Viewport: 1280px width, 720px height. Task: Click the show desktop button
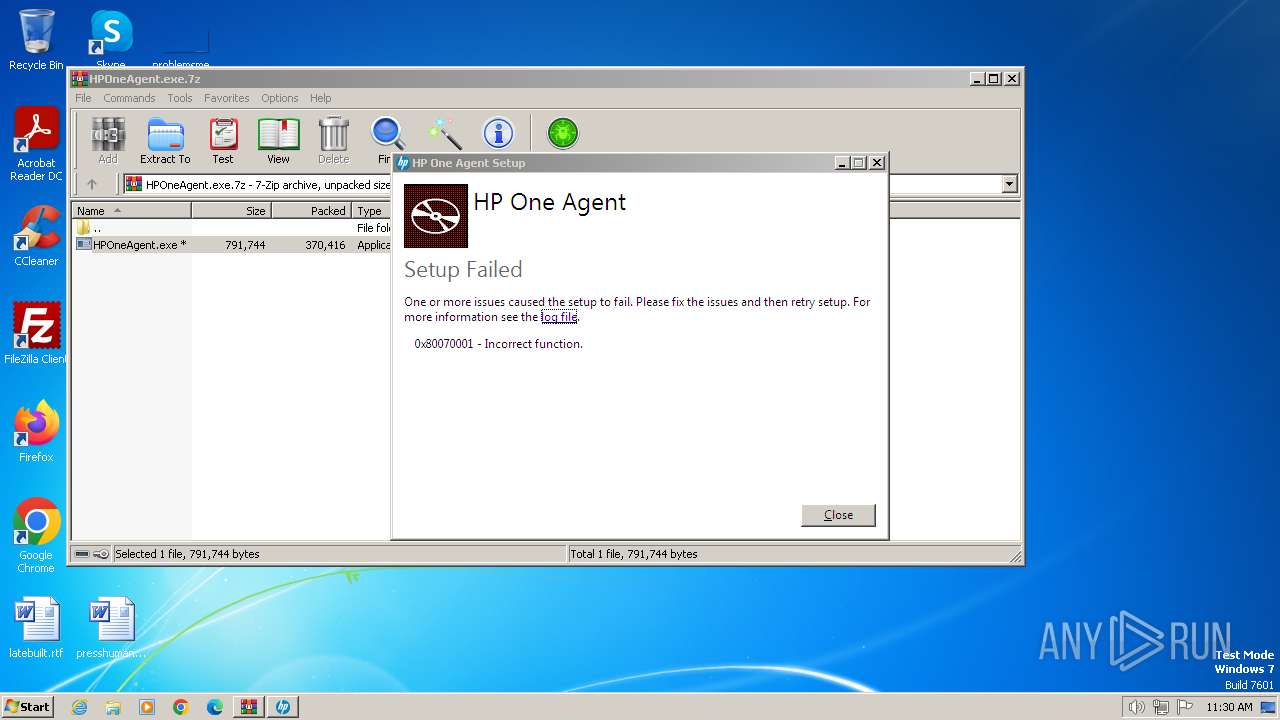1269,707
